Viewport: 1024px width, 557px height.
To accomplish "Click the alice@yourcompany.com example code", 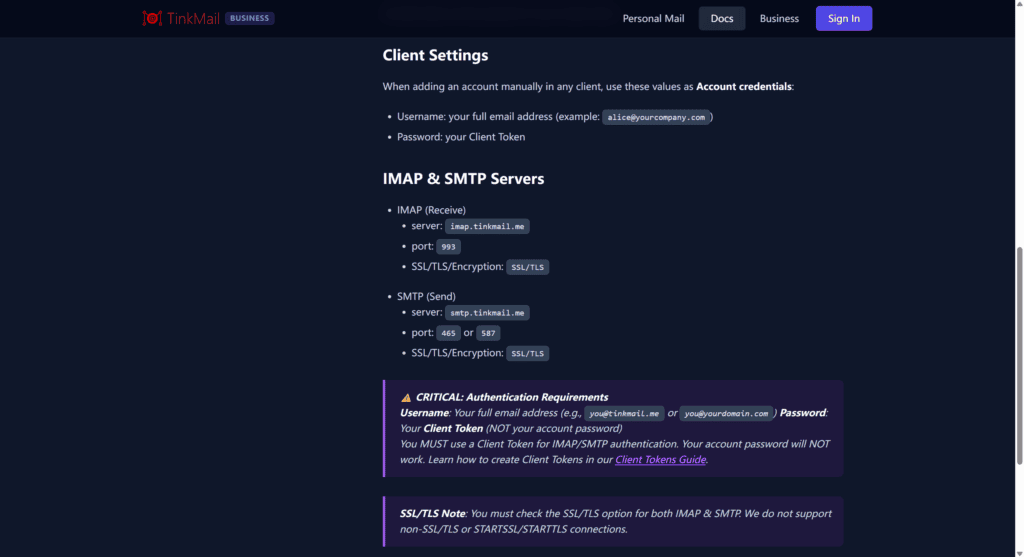I will (x=656, y=117).
